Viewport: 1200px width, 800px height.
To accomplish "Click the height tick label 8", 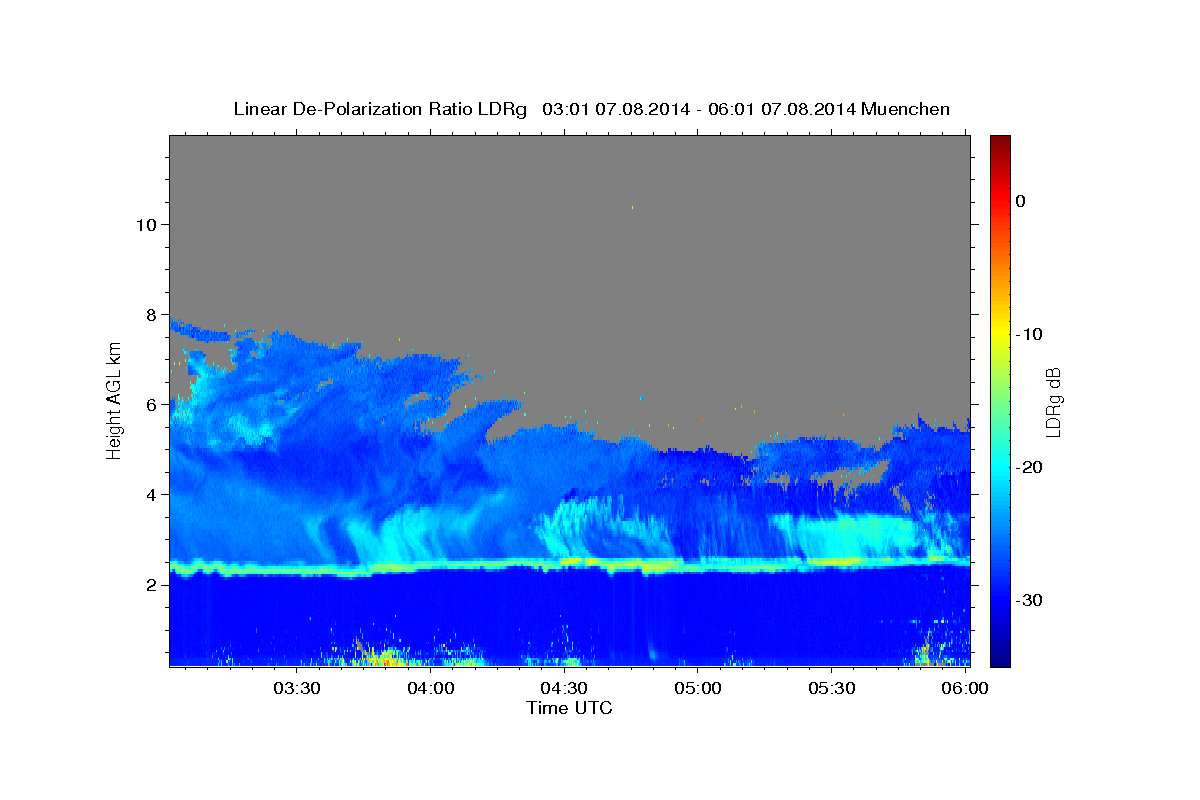I will click(x=150, y=314).
